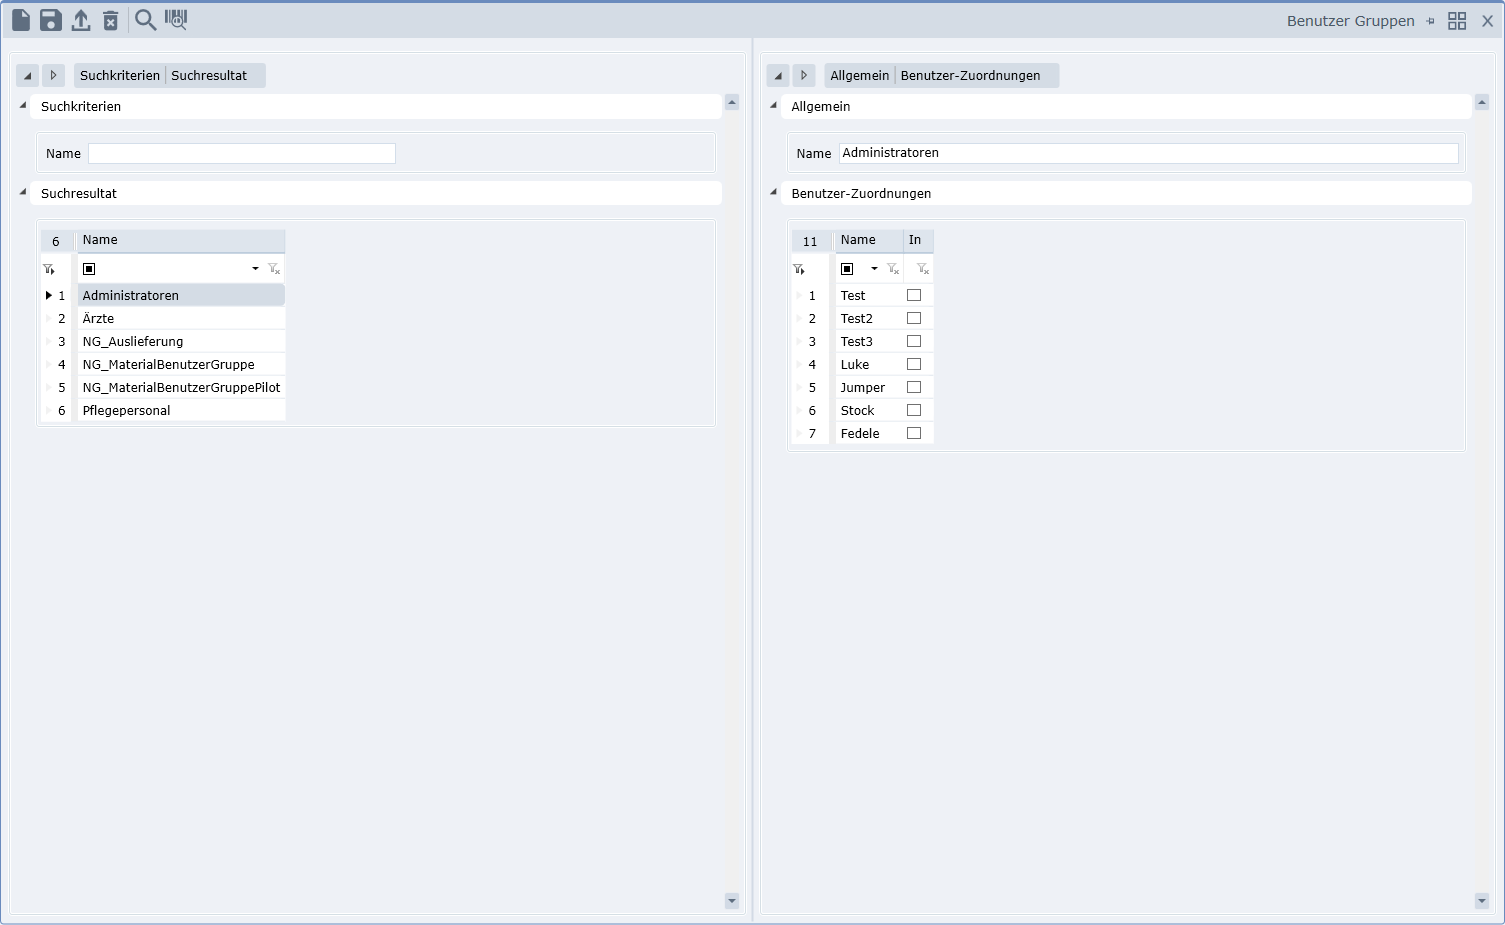Collapse the Suchkriterien section with its triangle
The image size is (1505, 925).
[x=23, y=105]
